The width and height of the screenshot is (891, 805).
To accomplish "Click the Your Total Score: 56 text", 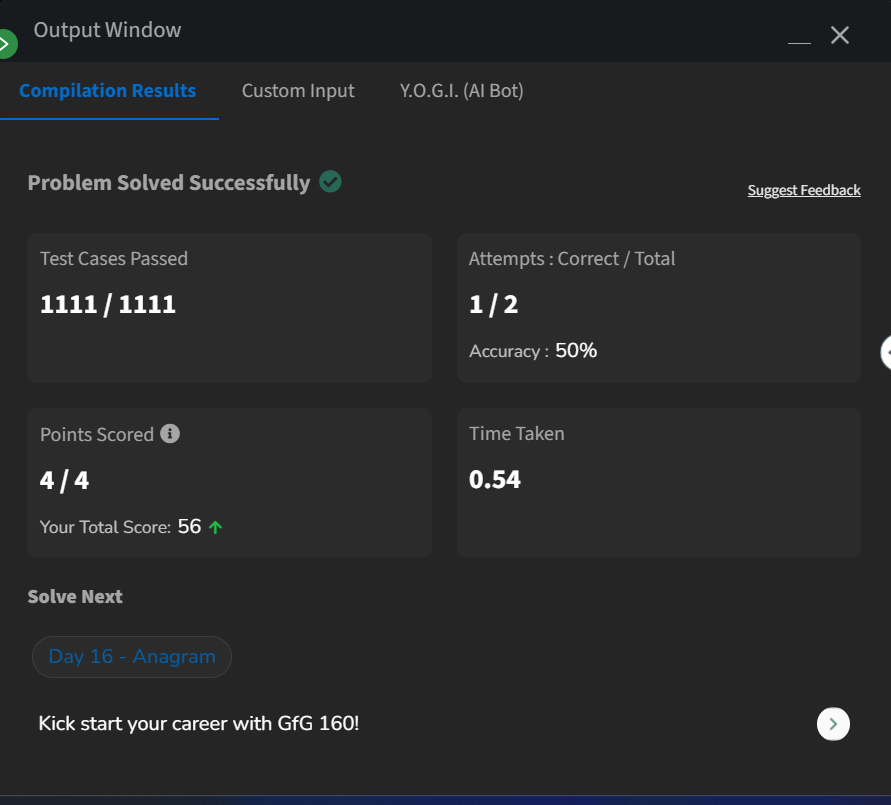I will (x=120, y=527).
